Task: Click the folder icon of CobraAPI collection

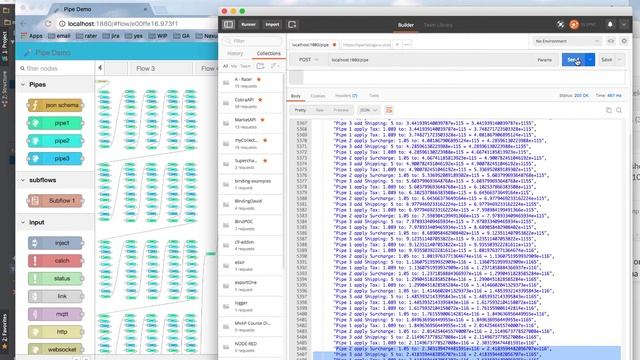Action: tap(226, 103)
